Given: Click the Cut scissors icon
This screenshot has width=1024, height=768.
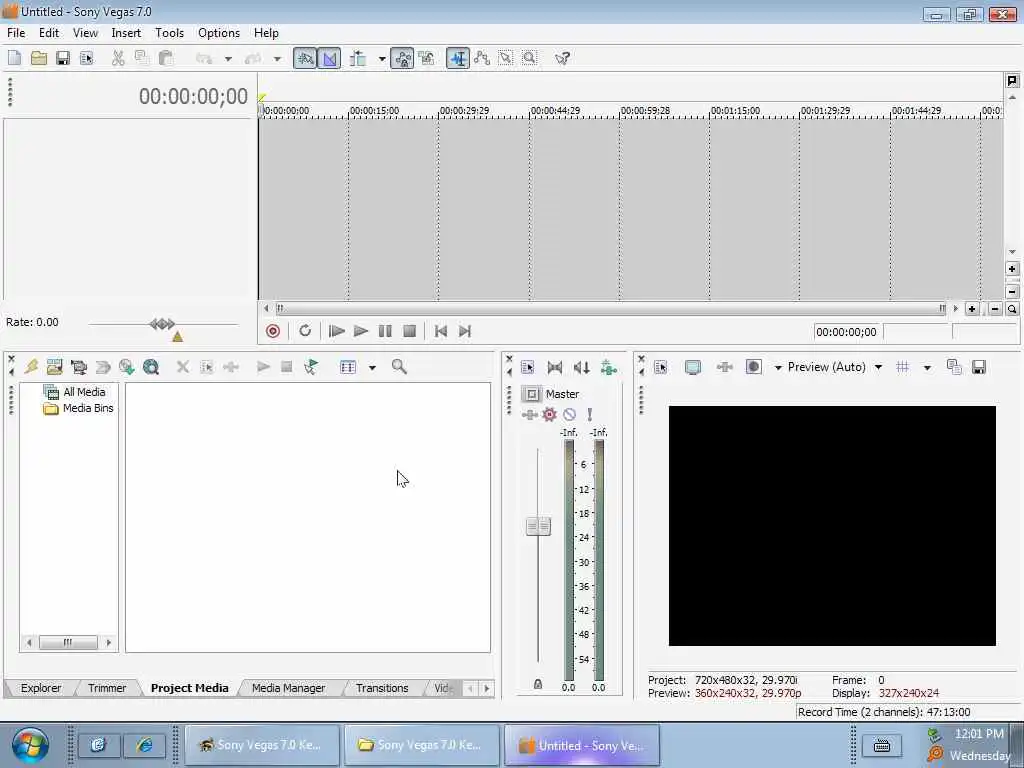Looking at the screenshot, I should (118, 58).
